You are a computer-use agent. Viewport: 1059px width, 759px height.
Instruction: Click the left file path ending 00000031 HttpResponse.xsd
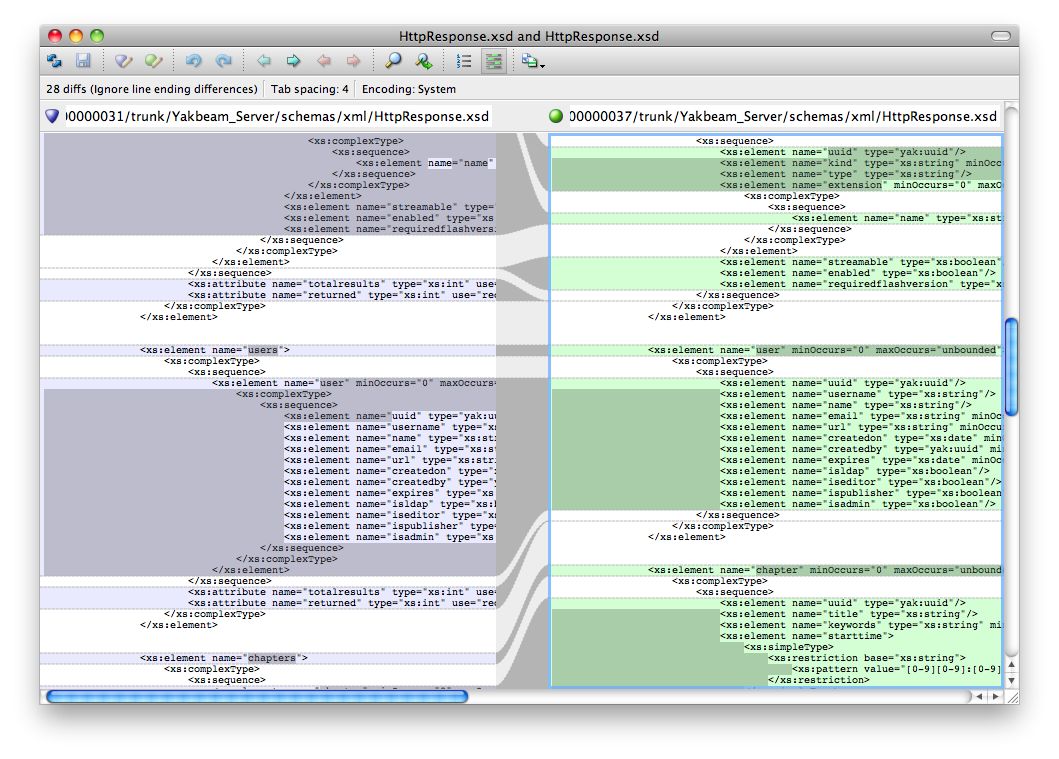277,116
